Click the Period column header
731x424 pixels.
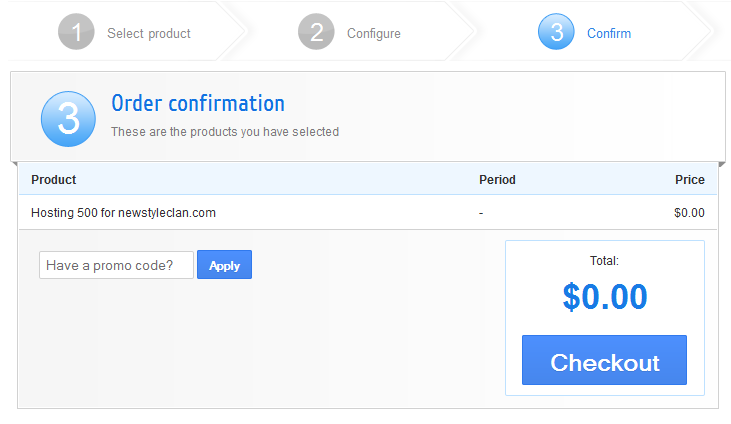pos(497,180)
